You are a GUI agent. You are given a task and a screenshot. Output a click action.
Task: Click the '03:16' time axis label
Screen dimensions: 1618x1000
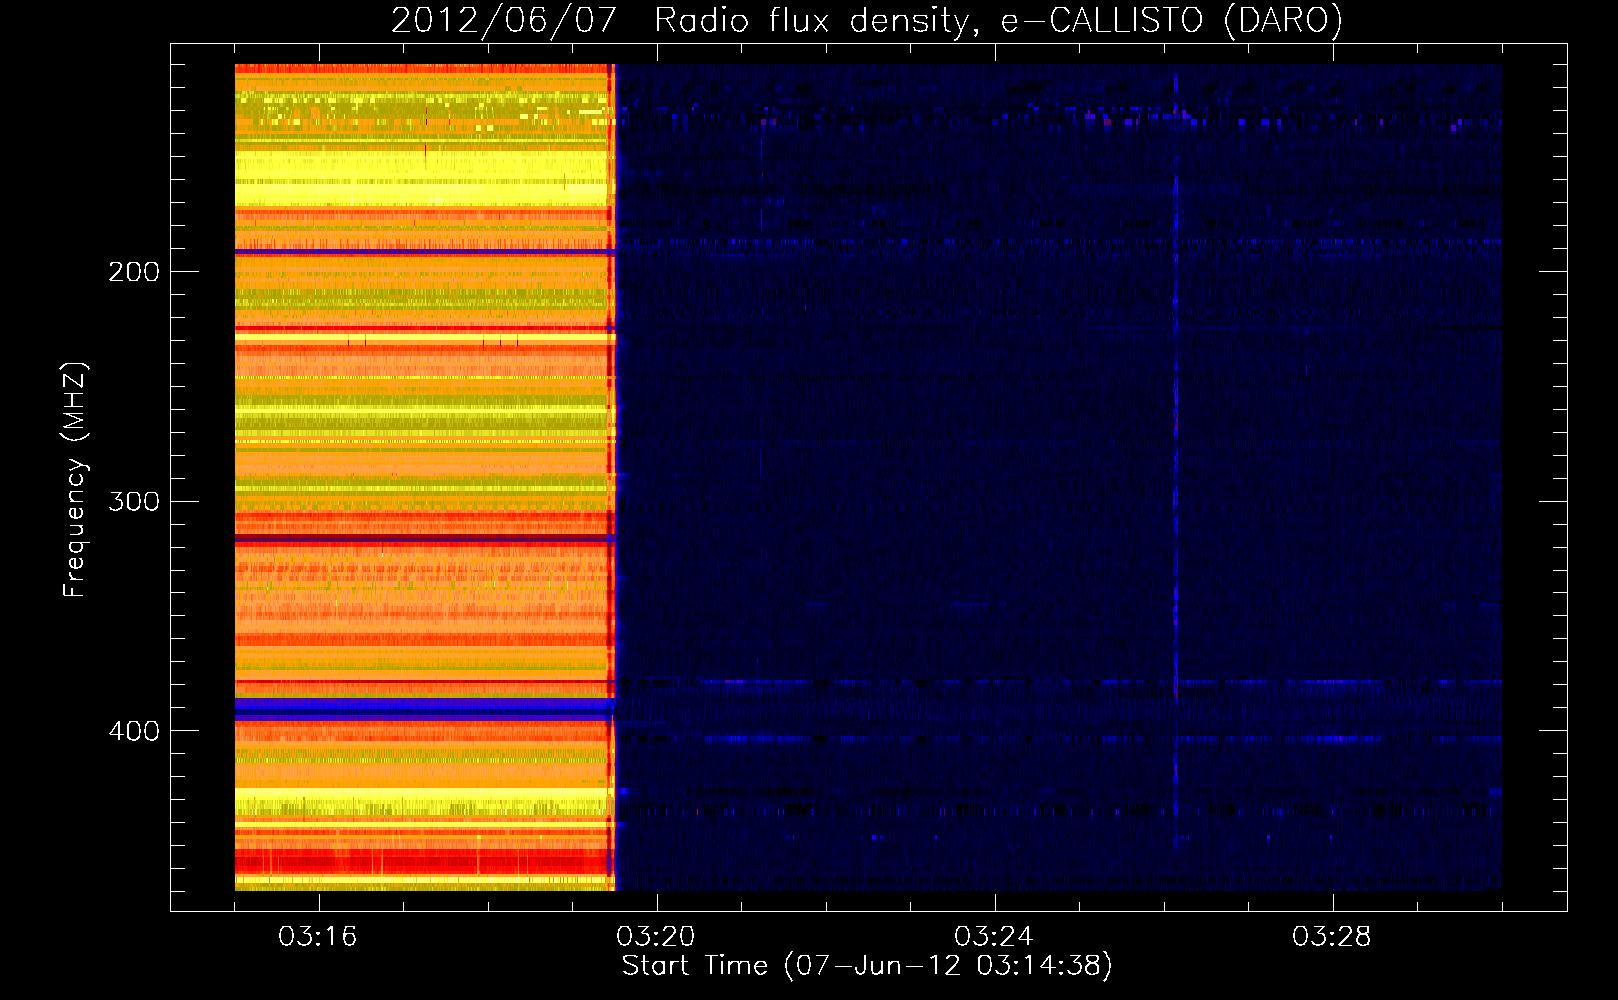coord(318,937)
